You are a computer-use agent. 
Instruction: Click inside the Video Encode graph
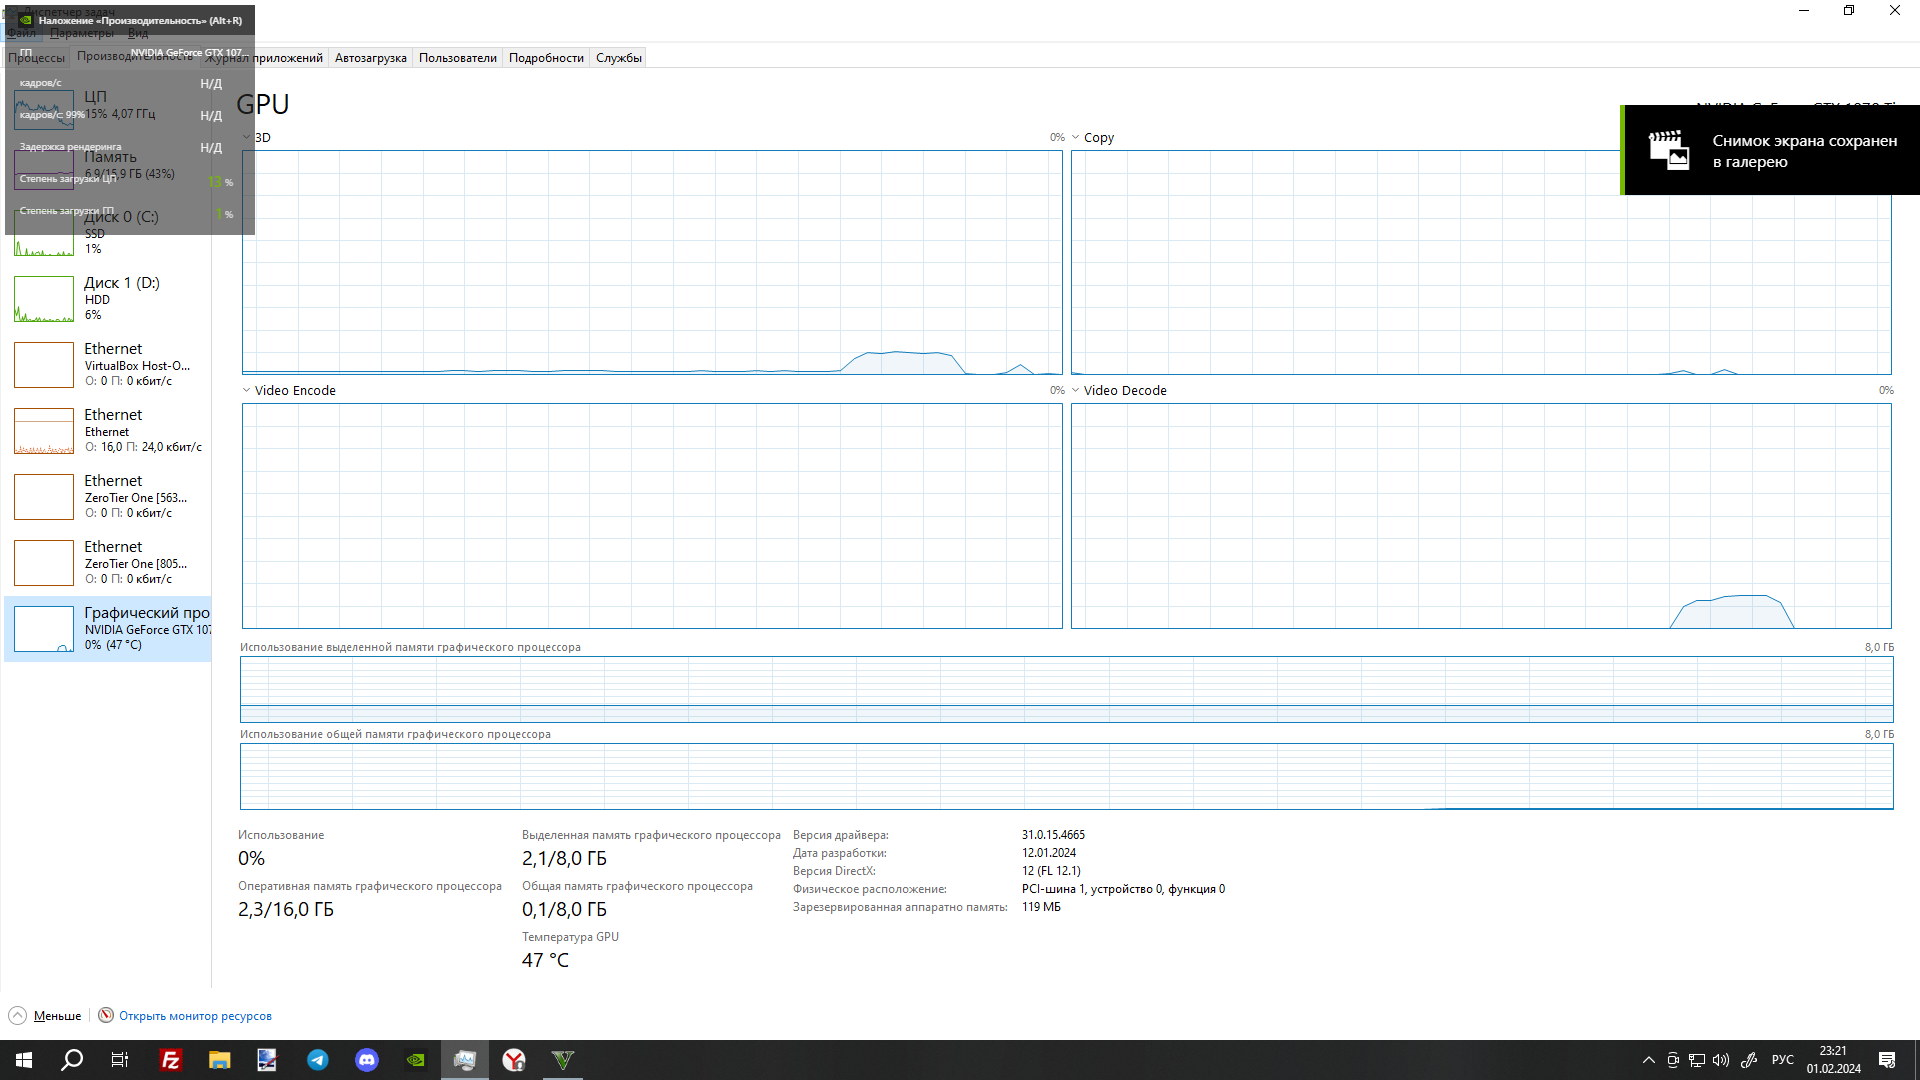pos(652,516)
